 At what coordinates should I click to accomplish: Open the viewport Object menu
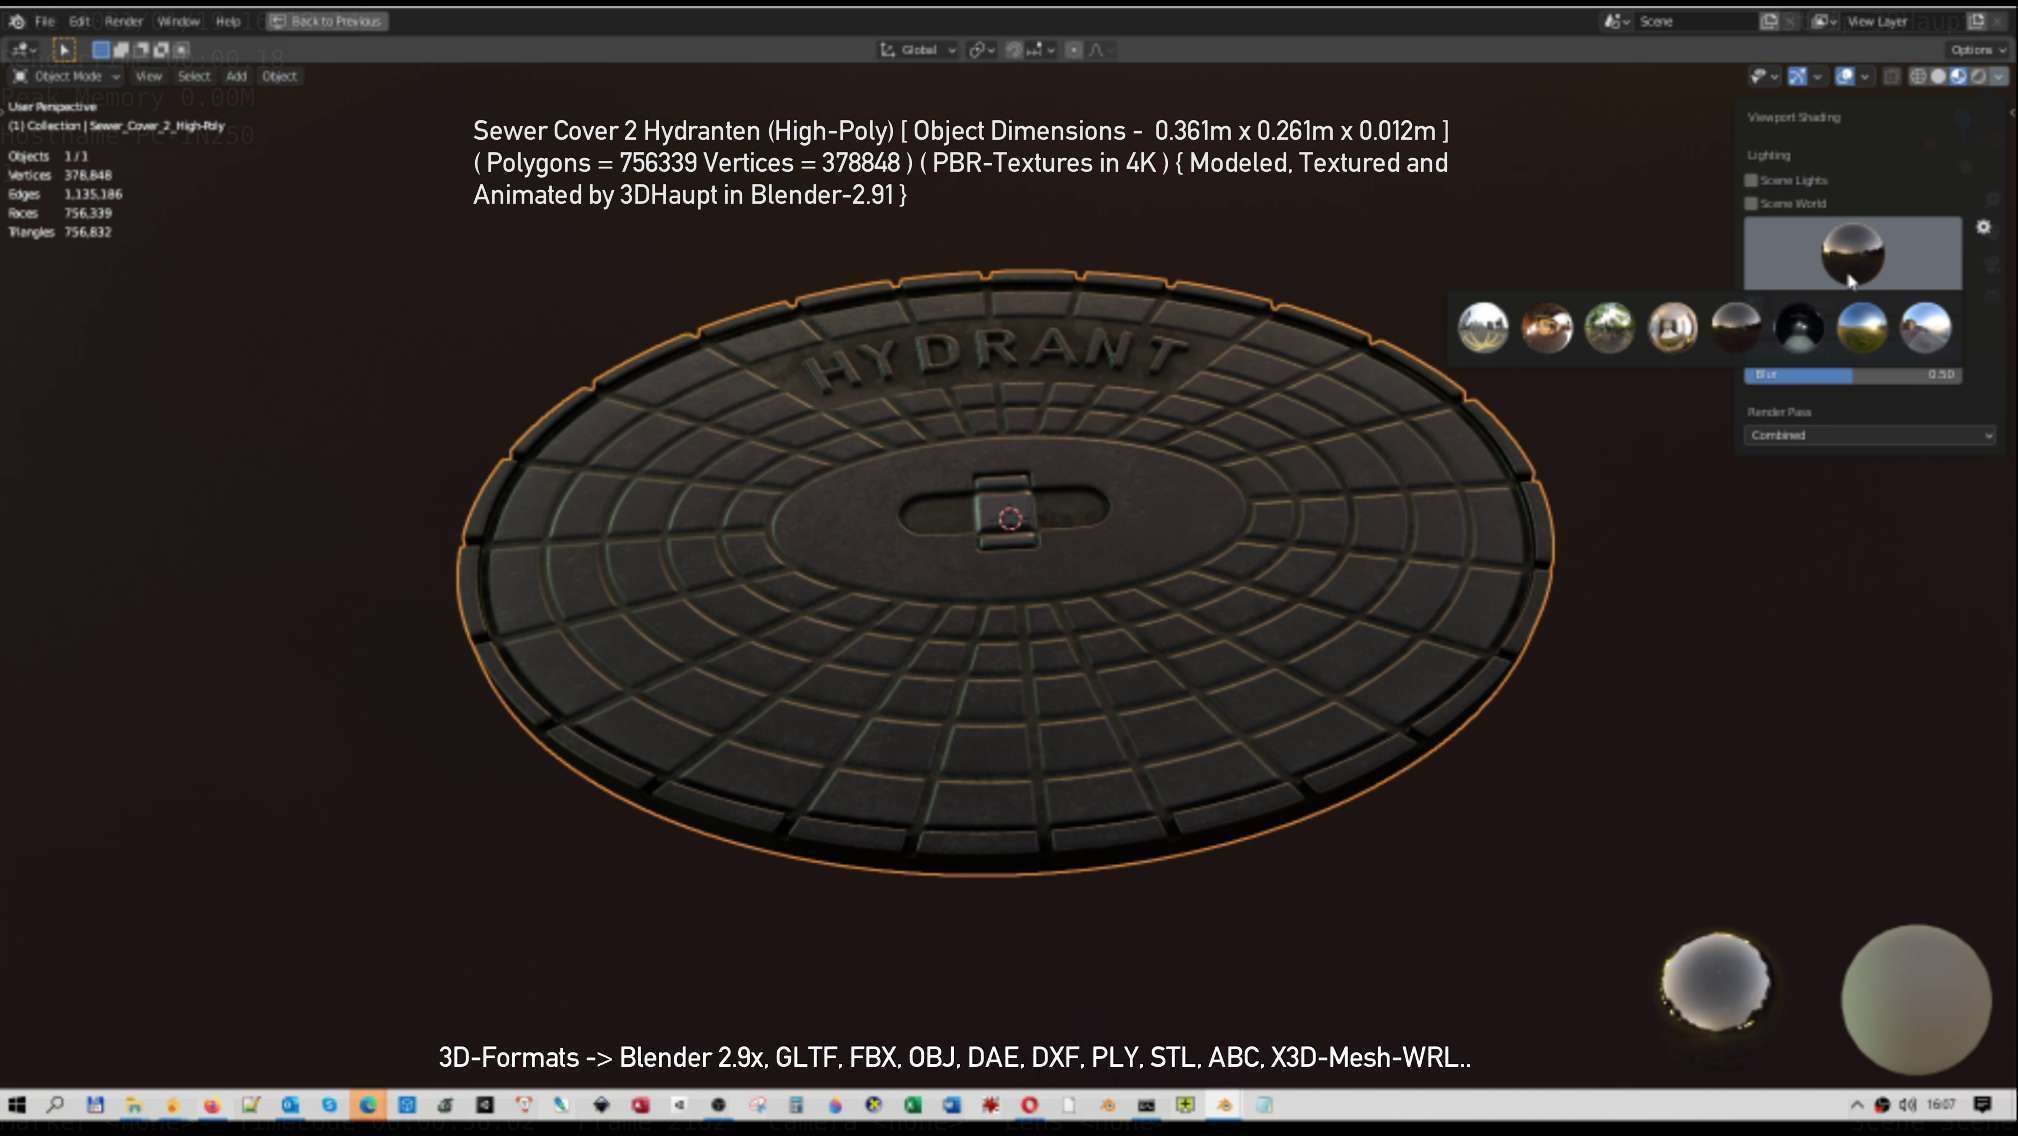(279, 76)
